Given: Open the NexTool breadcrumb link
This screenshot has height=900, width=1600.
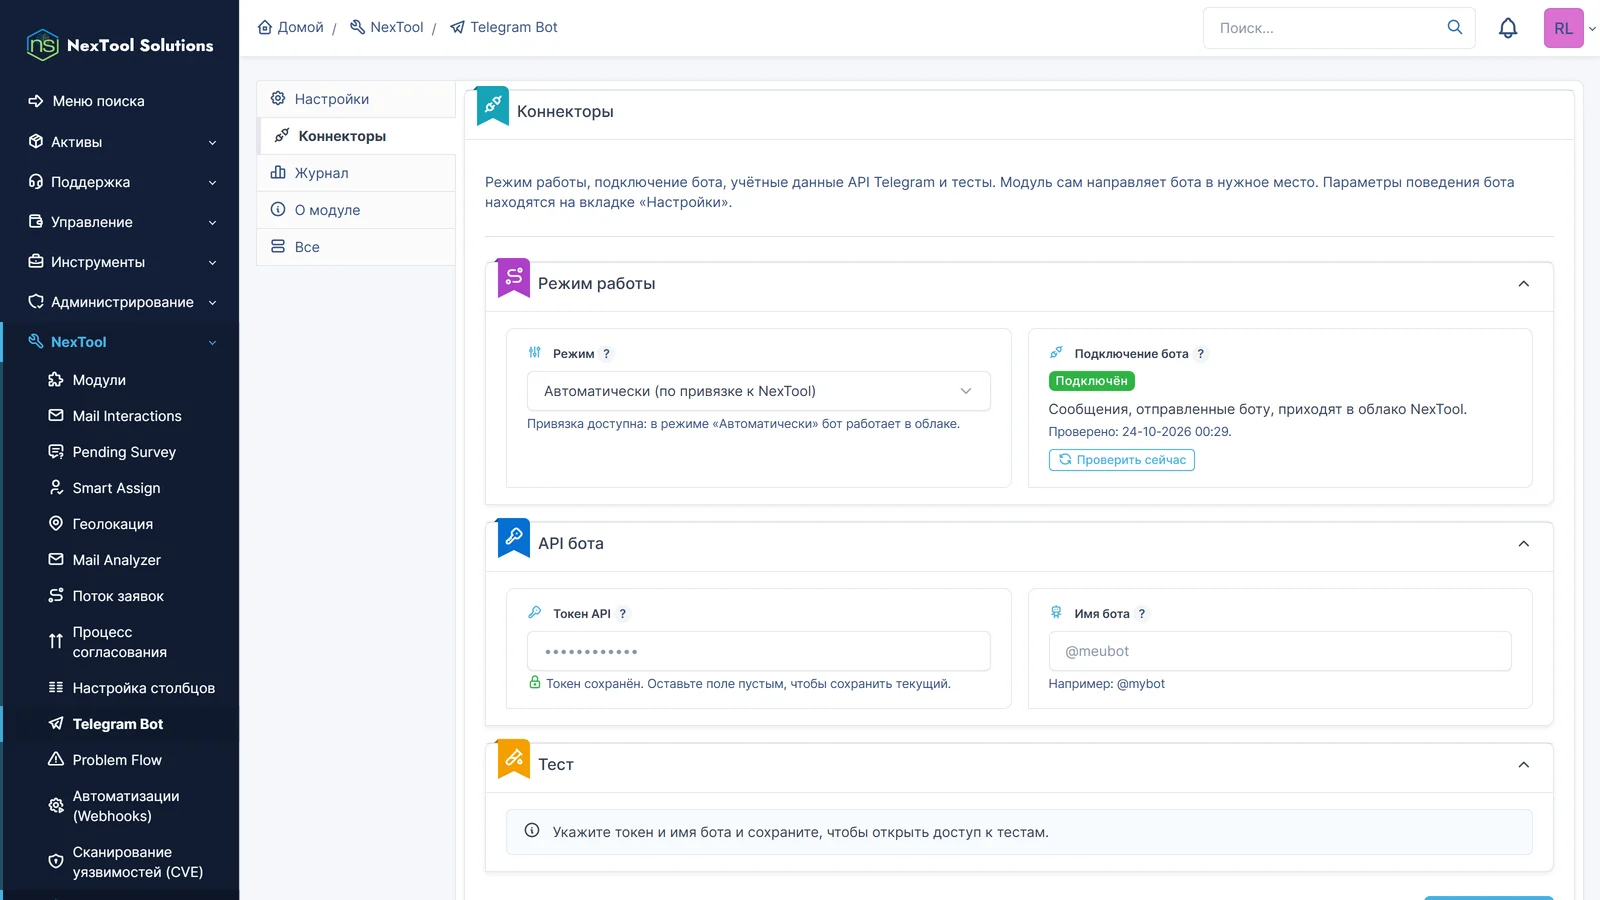Looking at the screenshot, I should [x=386, y=27].
